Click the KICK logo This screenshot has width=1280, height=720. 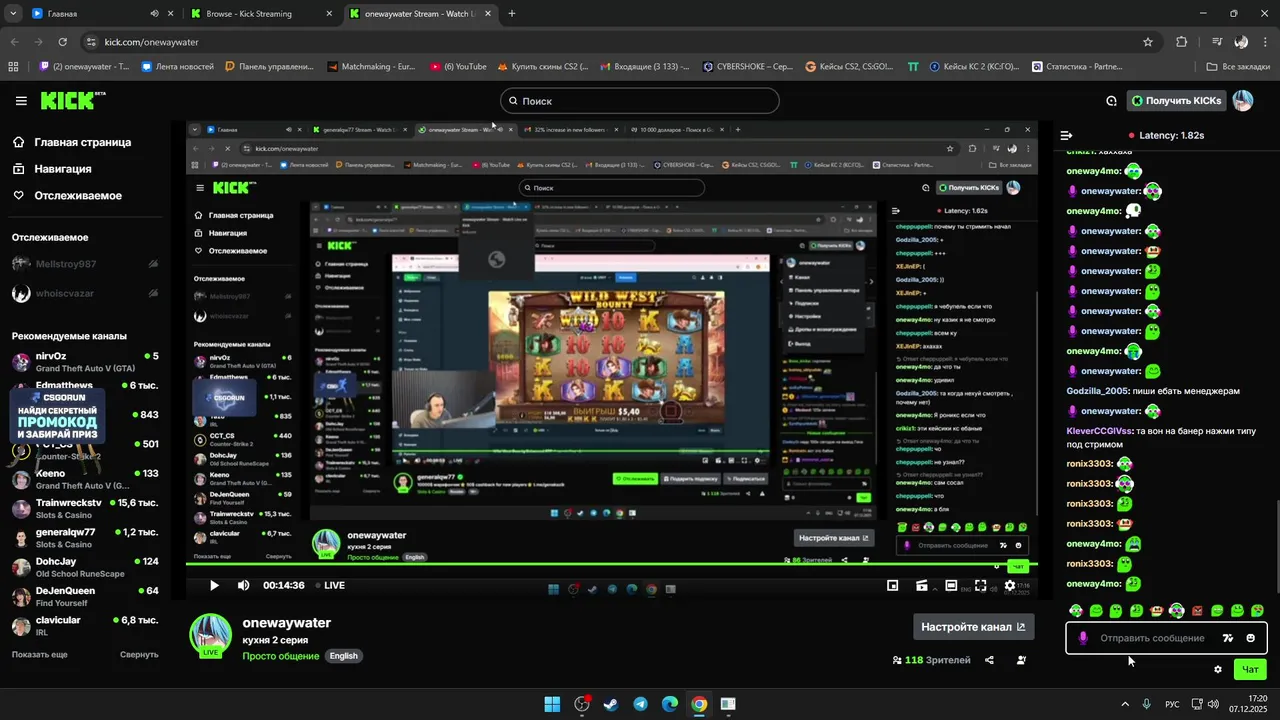click(x=73, y=100)
